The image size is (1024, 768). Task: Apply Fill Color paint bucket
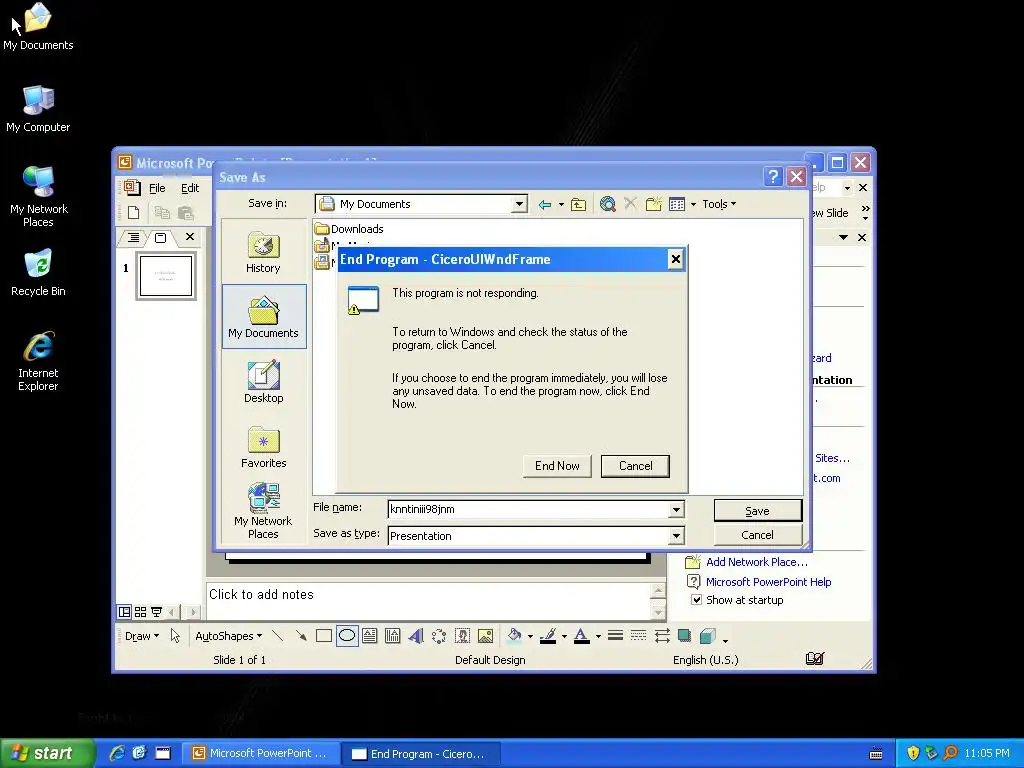pyautogui.click(x=515, y=635)
